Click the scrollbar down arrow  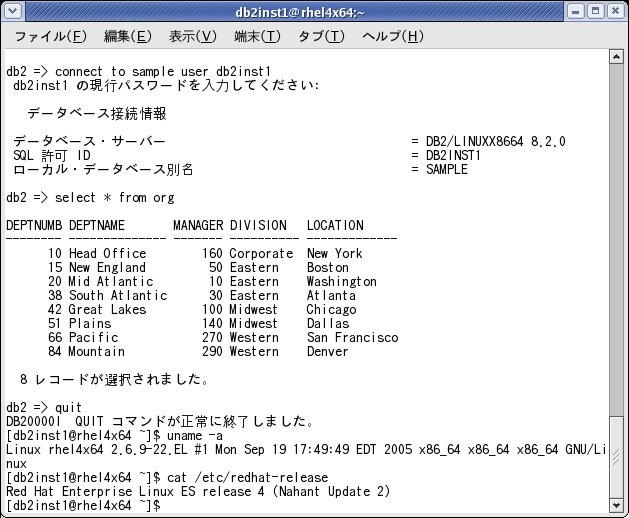pos(616,505)
